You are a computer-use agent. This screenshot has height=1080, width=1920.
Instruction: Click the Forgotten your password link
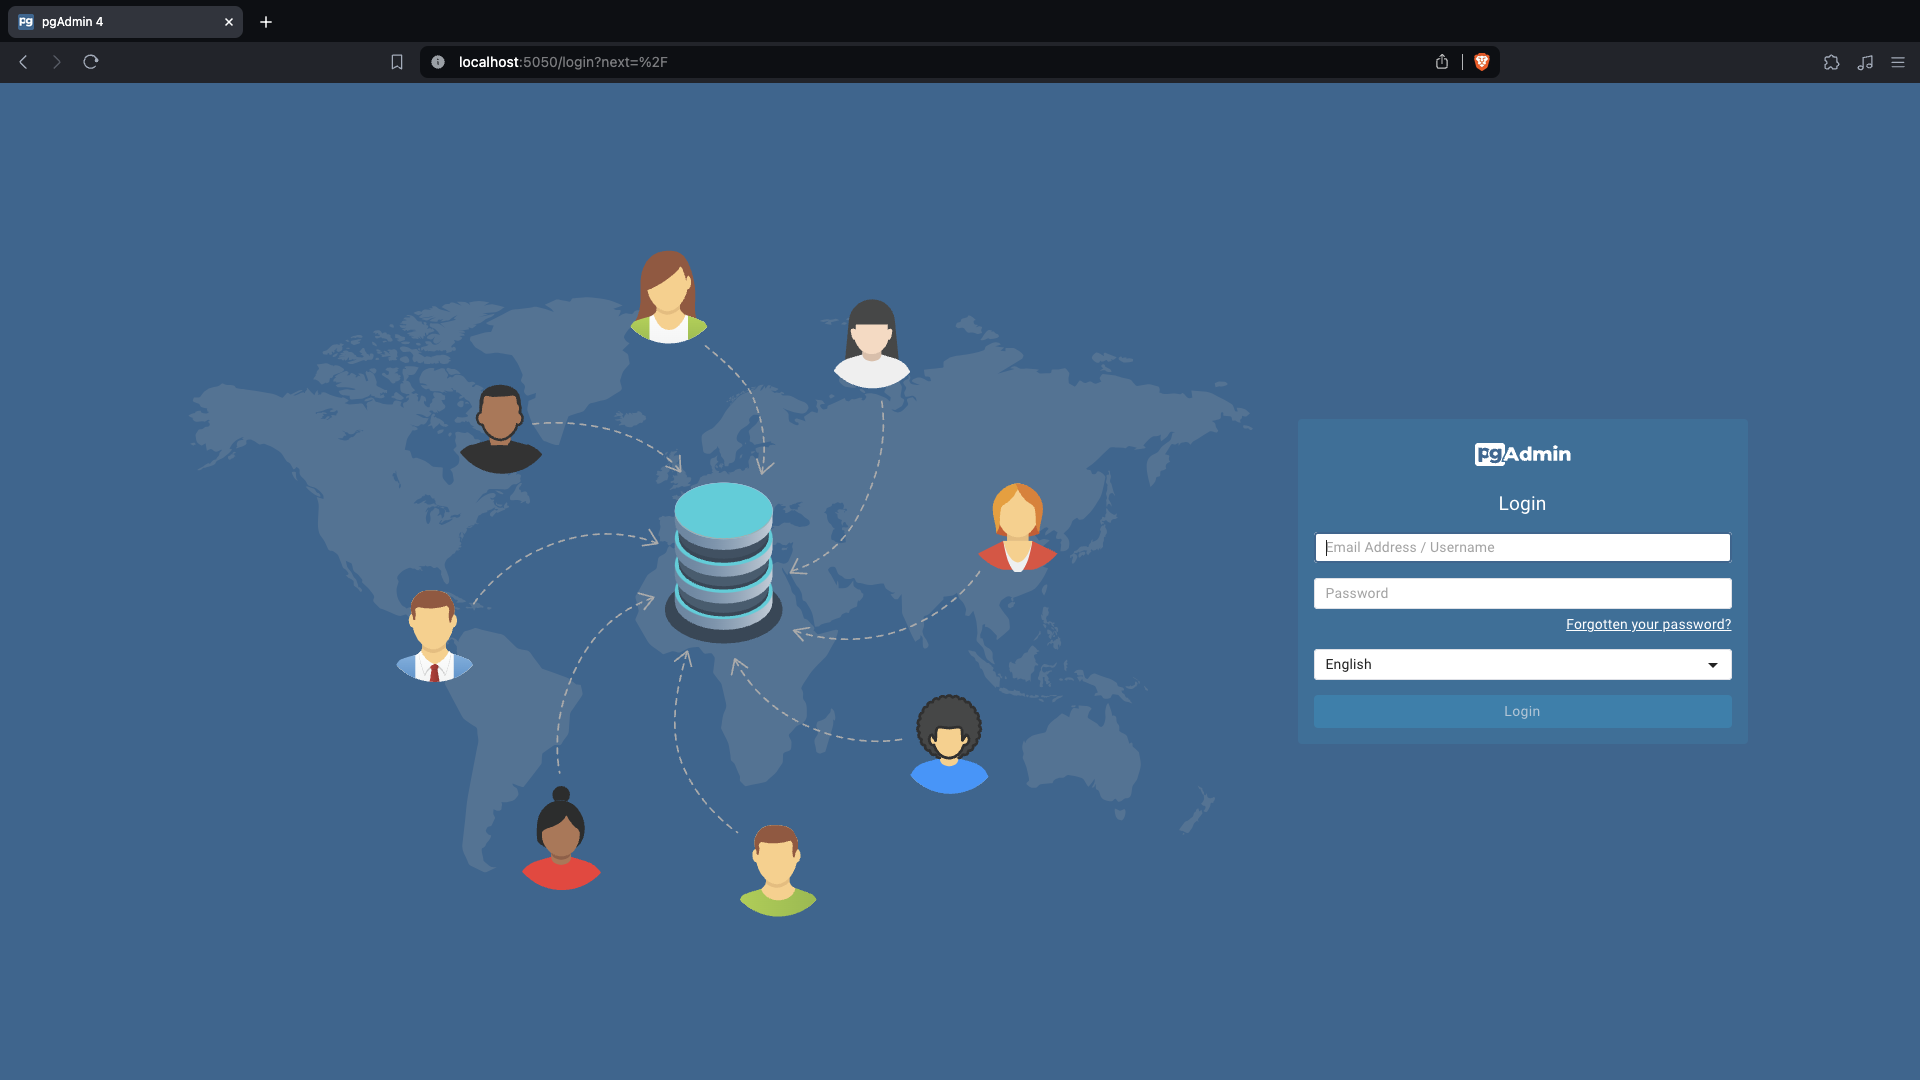pyautogui.click(x=1647, y=624)
